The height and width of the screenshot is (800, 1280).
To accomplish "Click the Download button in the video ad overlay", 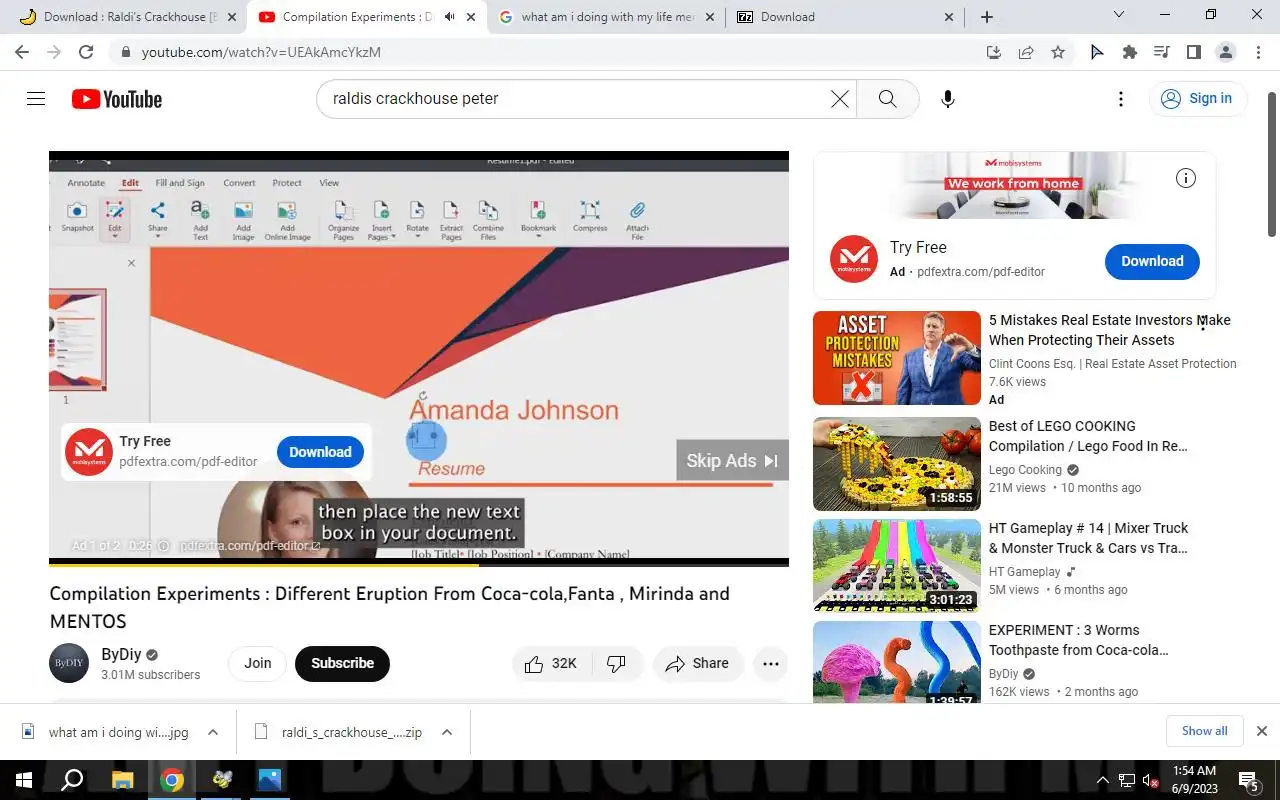I will click(x=320, y=452).
